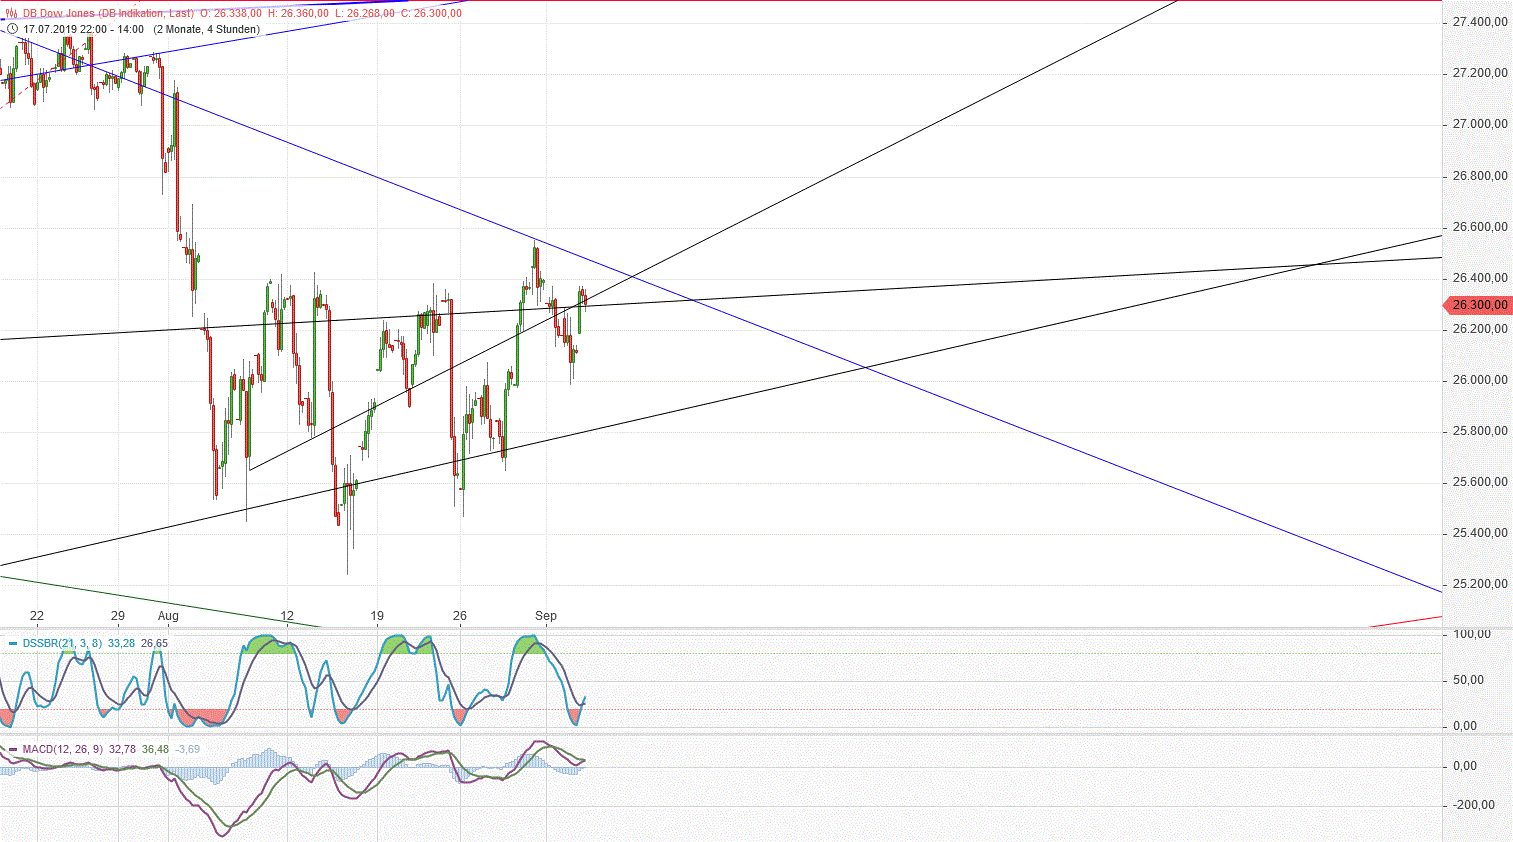
Task: Click the 27.400,00 price axis label
Action: (1480, 22)
